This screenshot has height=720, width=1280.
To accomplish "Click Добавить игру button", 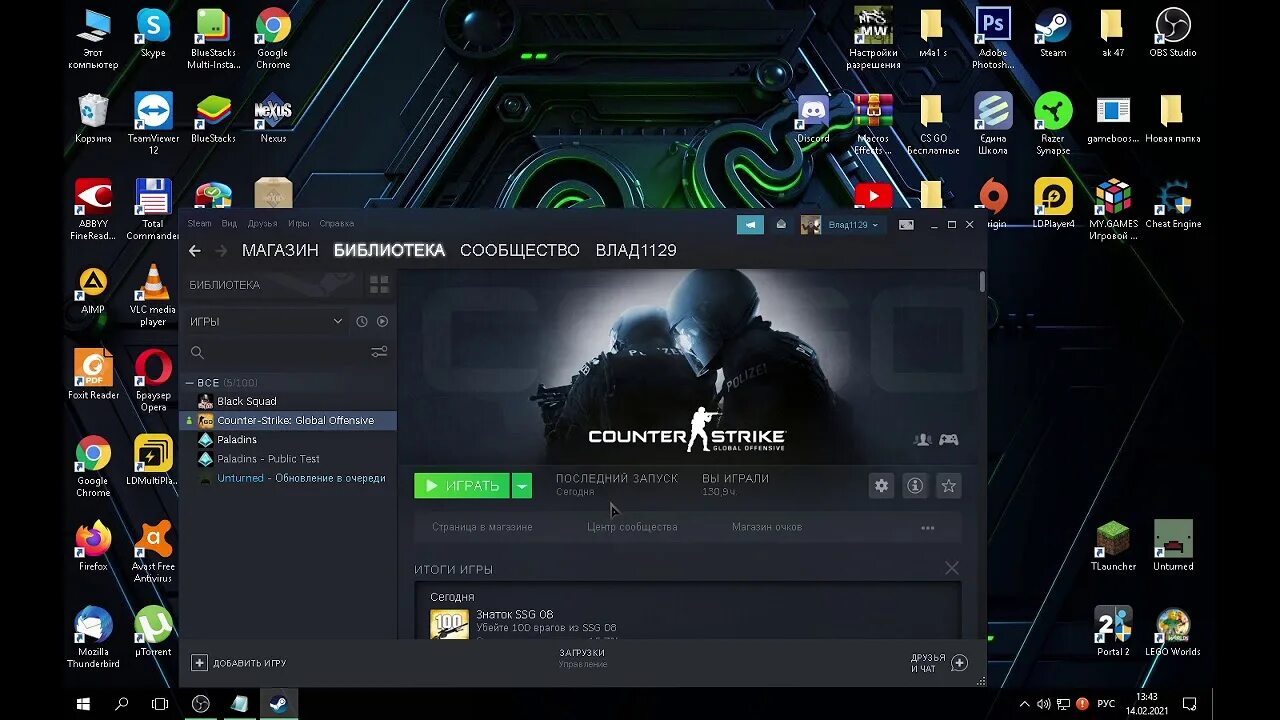I will pyautogui.click(x=239, y=663).
